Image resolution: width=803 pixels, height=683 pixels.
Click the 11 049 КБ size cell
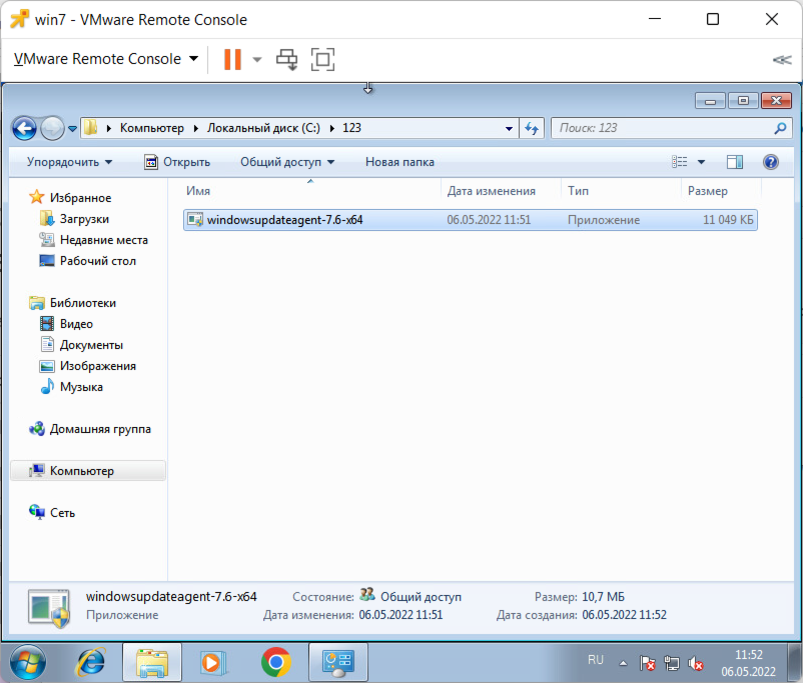tap(728, 220)
